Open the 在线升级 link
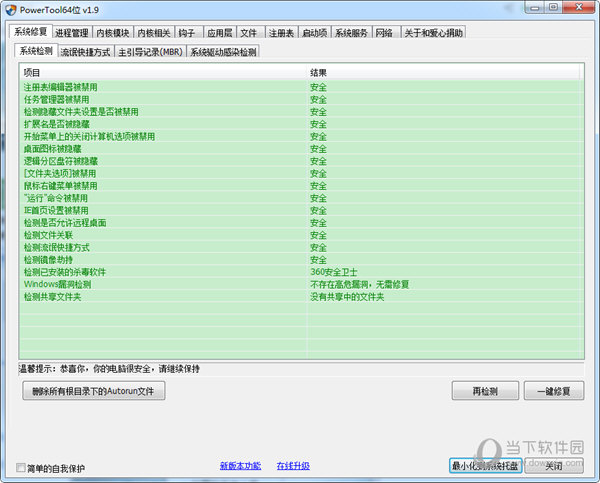The height and width of the screenshot is (483, 600). (293, 465)
